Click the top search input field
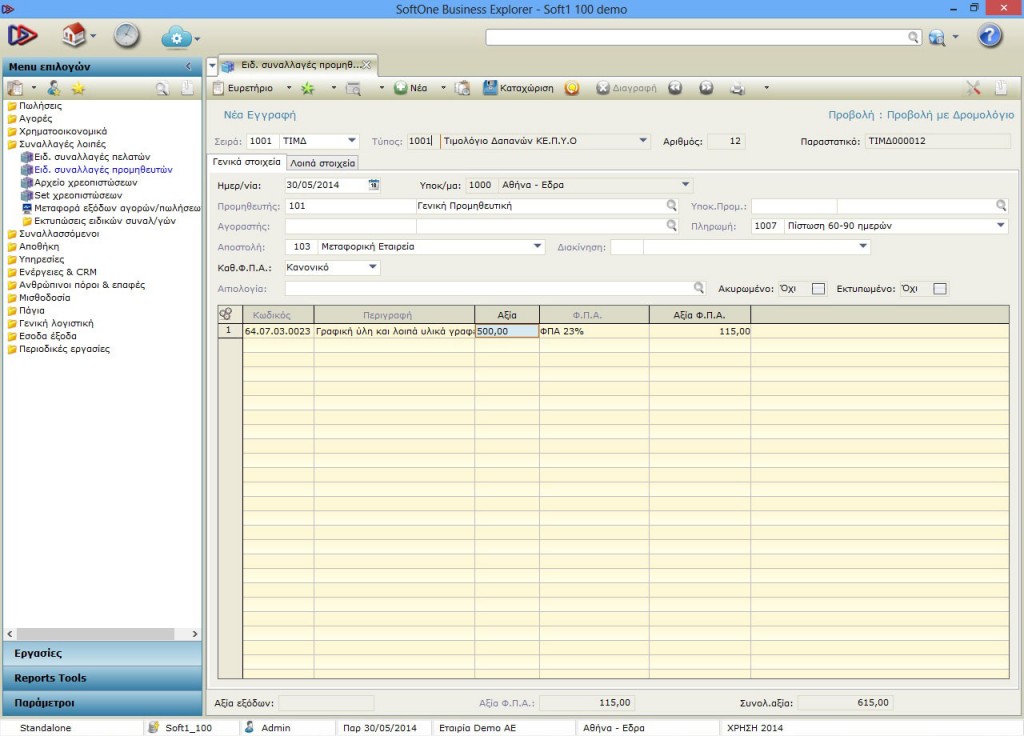1024x736 pixels. [x=697, y=37]
